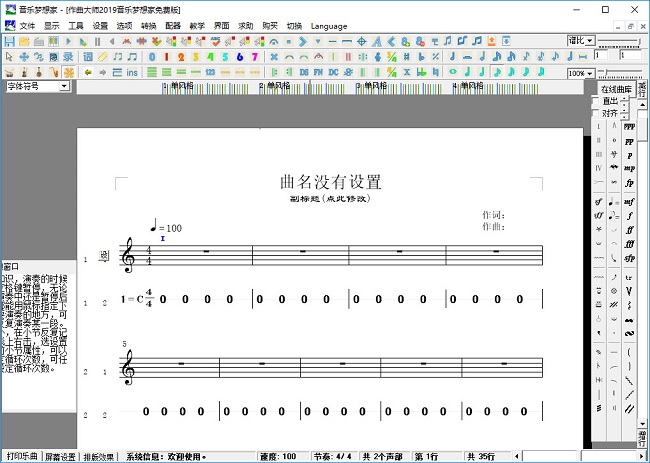Click the pause playback icon
650x463 pixels.
tap(97, 41)
